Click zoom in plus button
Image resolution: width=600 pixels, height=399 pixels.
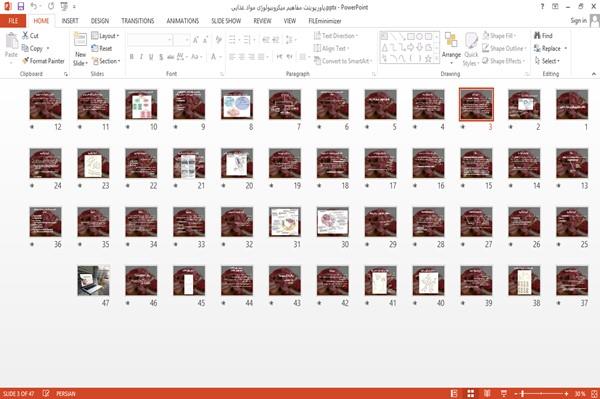(566, 394)
